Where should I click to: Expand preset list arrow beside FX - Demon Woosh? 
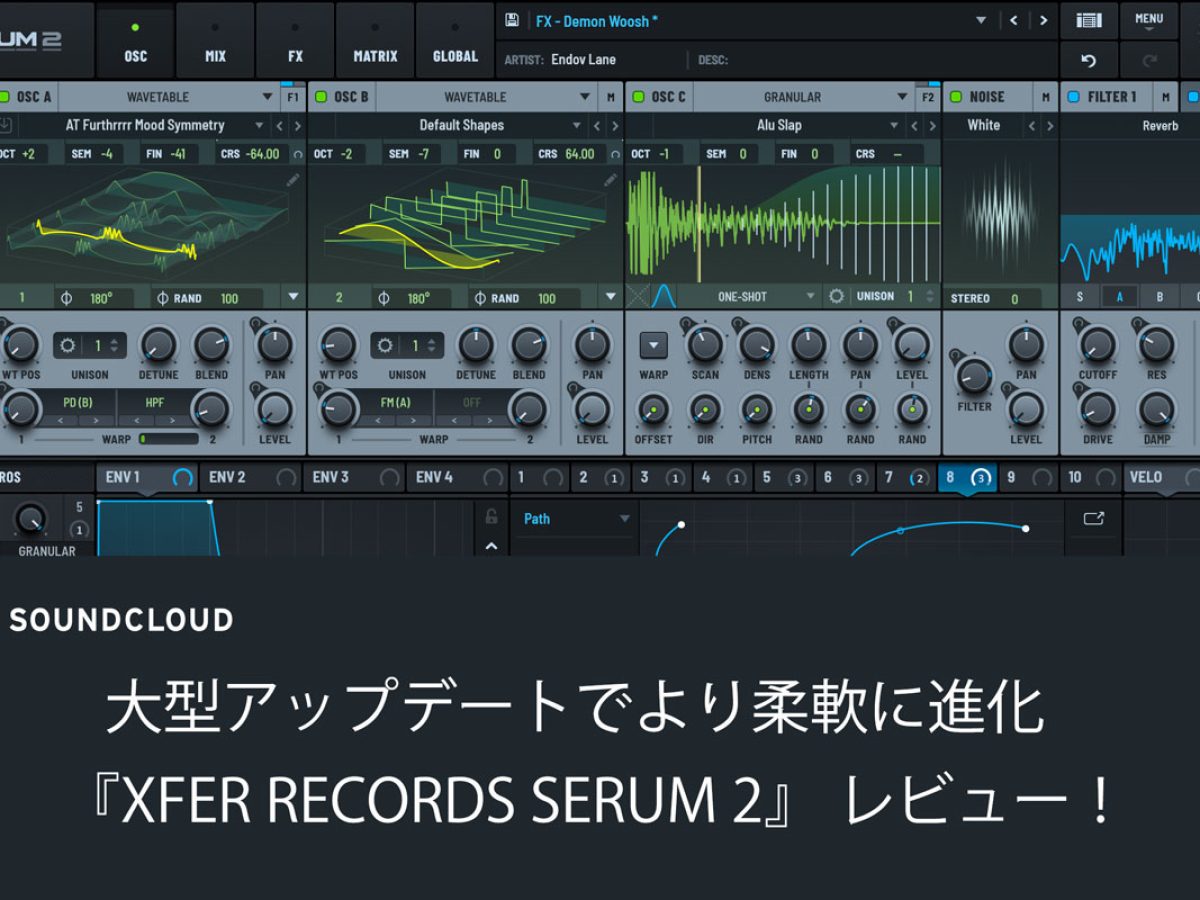[981, 21]
